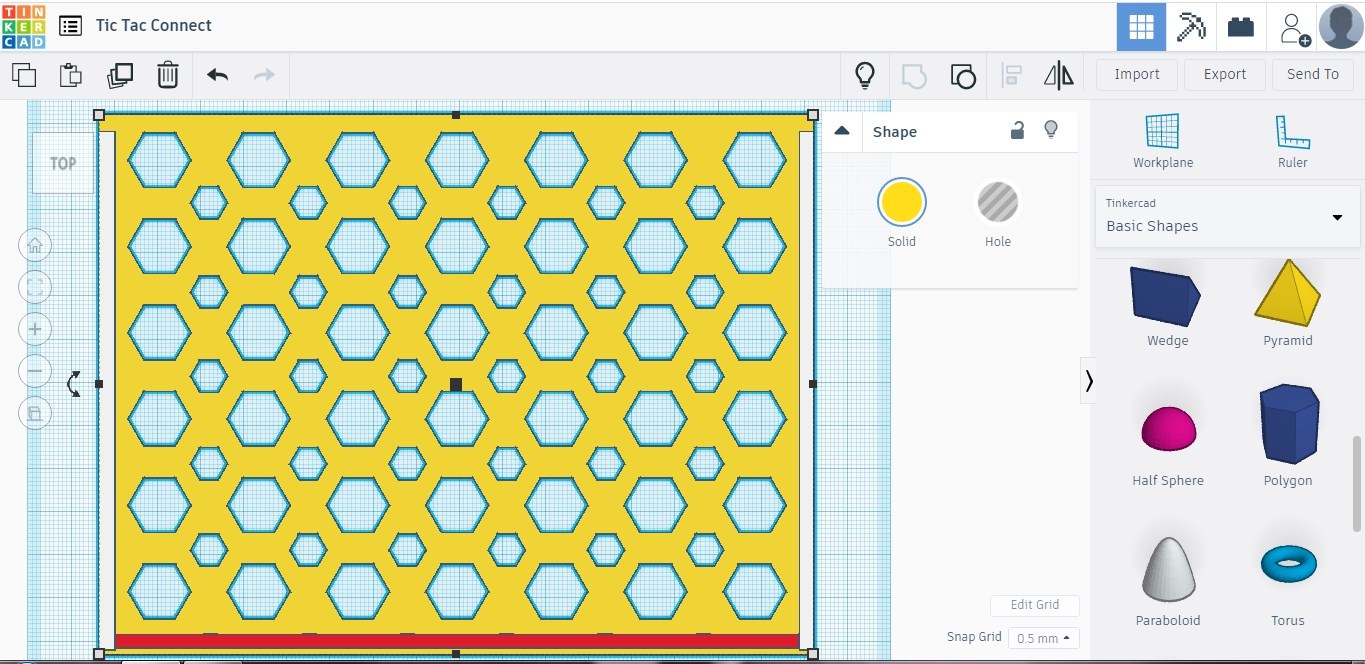Click the Paste tool icon
Viewport: 1365px width, 664px height.
(70, 74)
